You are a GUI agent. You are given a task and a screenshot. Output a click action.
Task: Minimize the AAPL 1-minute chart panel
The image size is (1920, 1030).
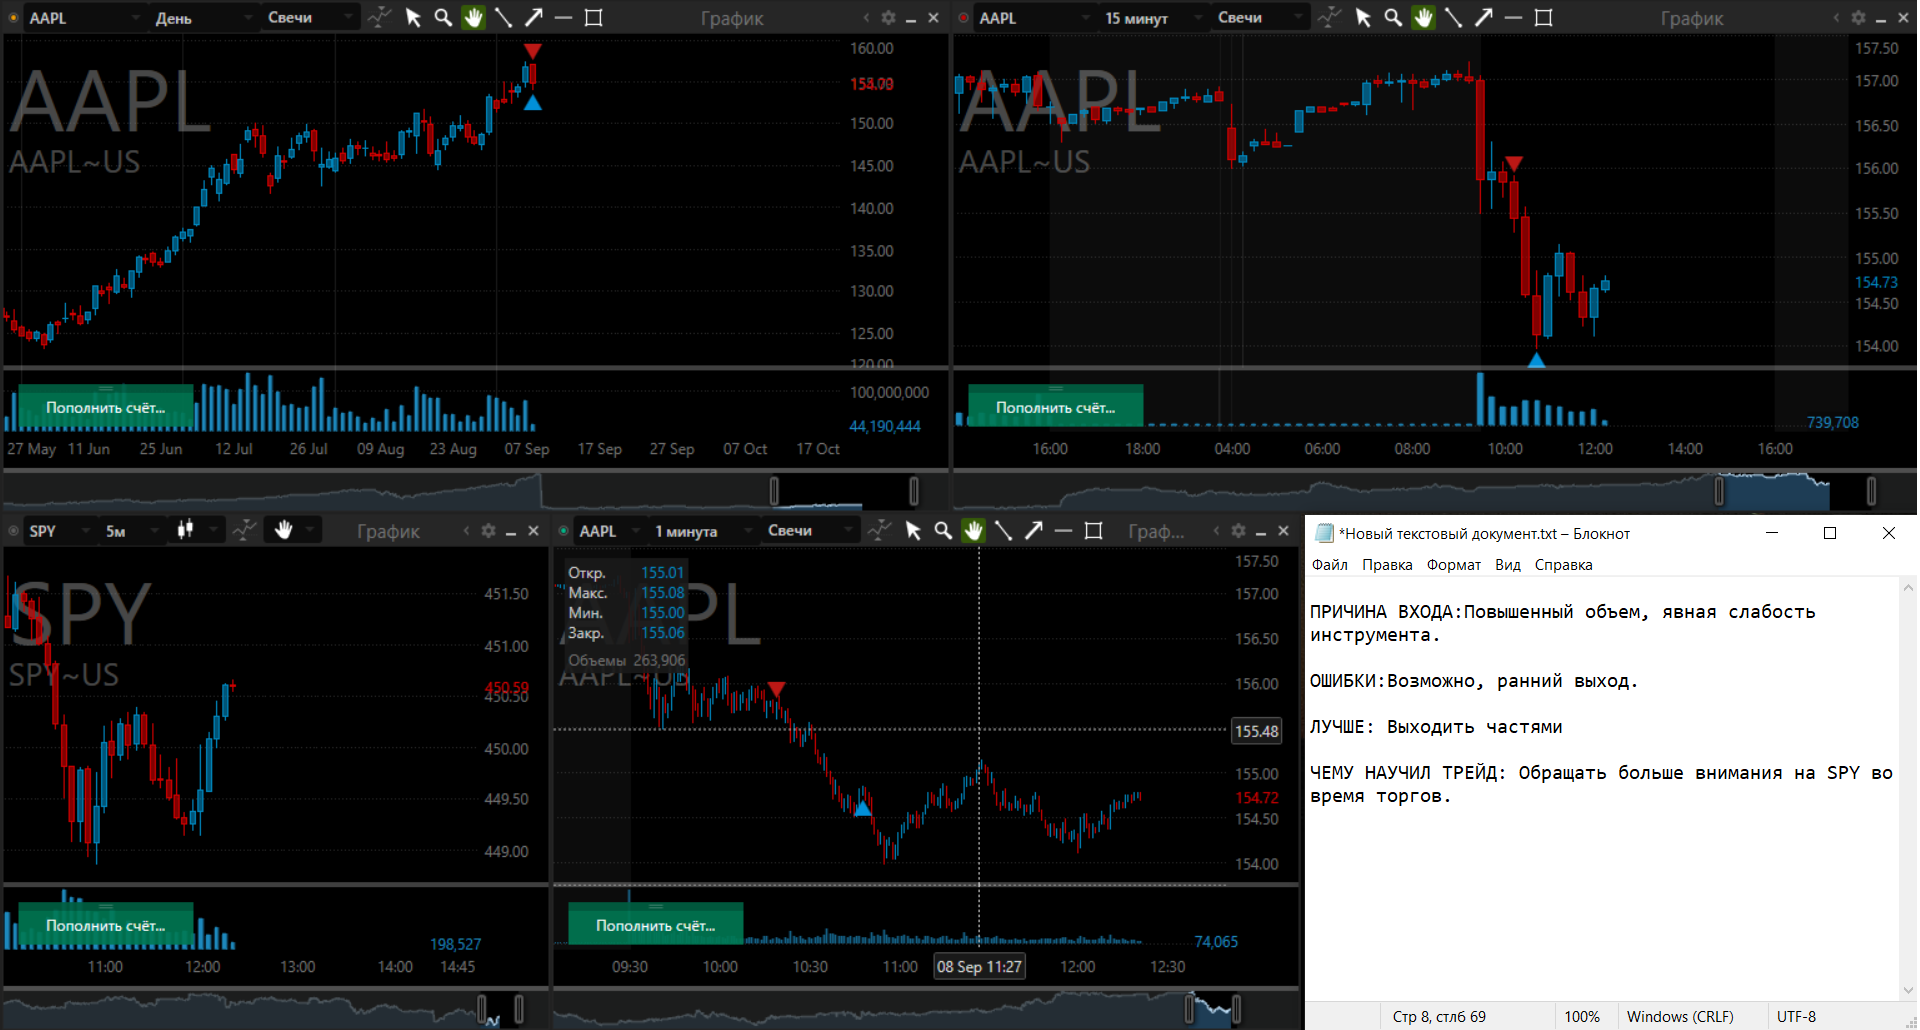(1261, 532)
